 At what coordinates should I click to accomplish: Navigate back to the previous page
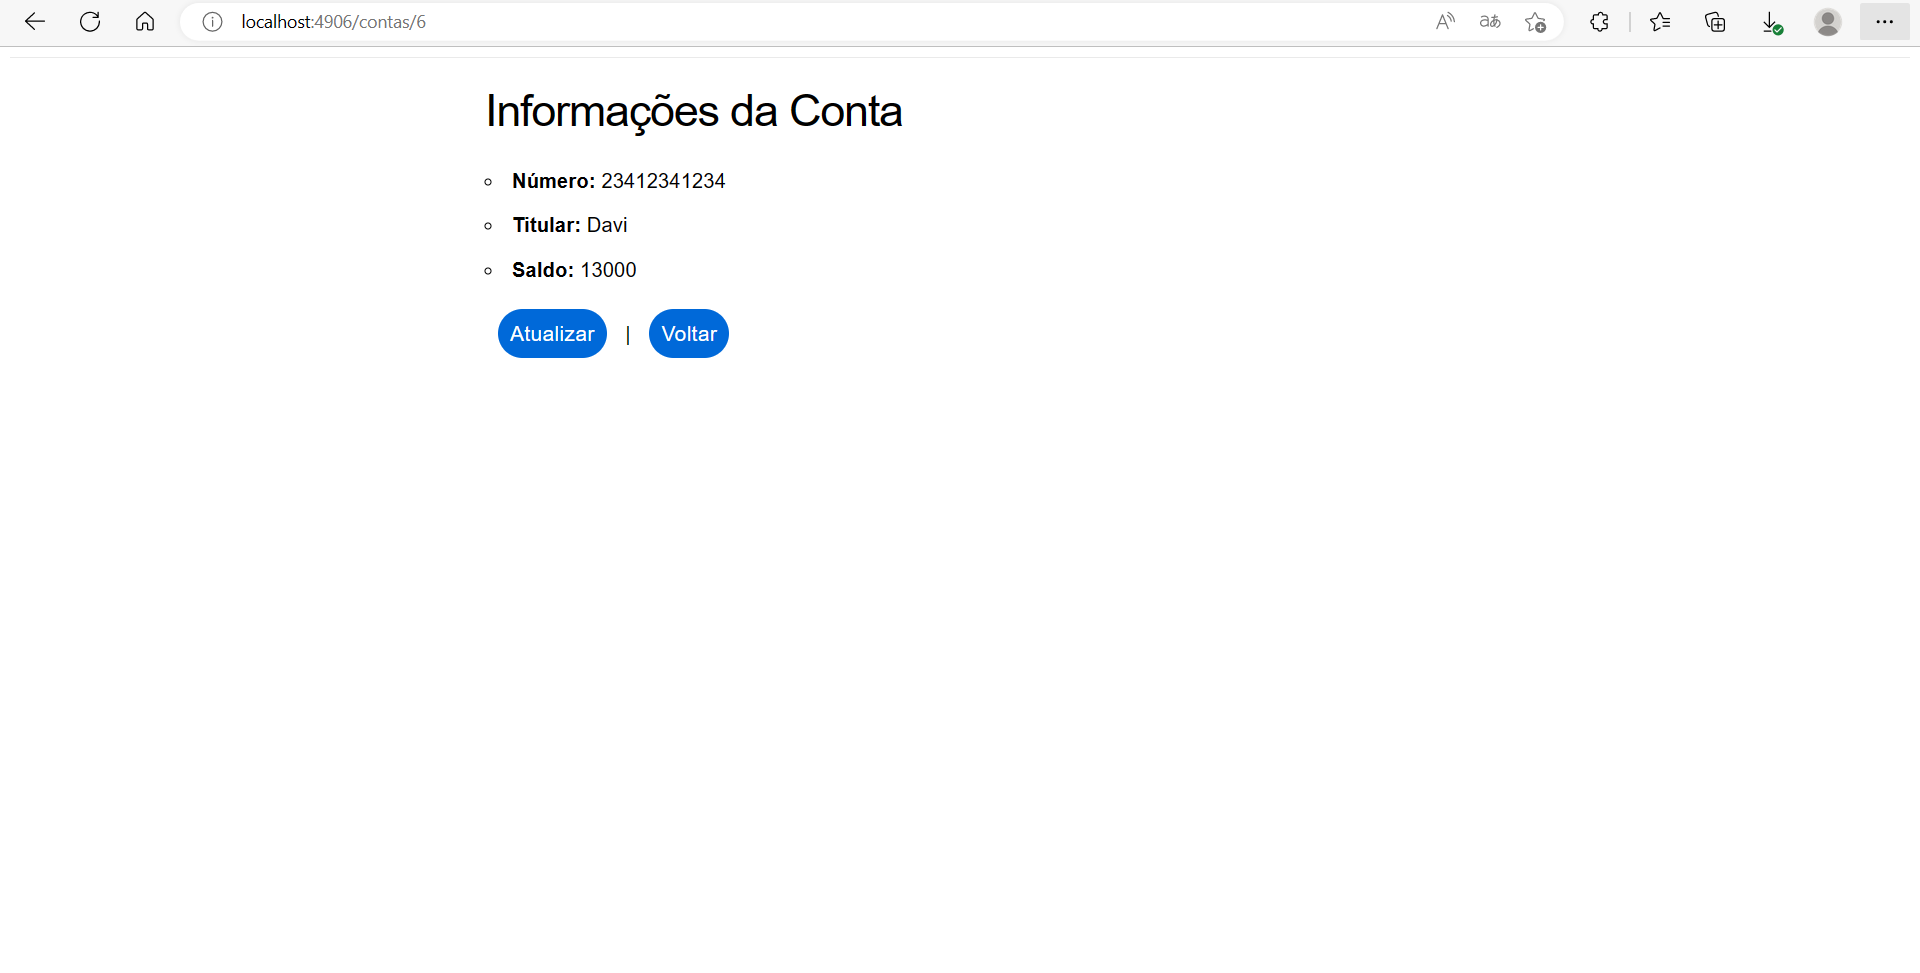[35, 22]
